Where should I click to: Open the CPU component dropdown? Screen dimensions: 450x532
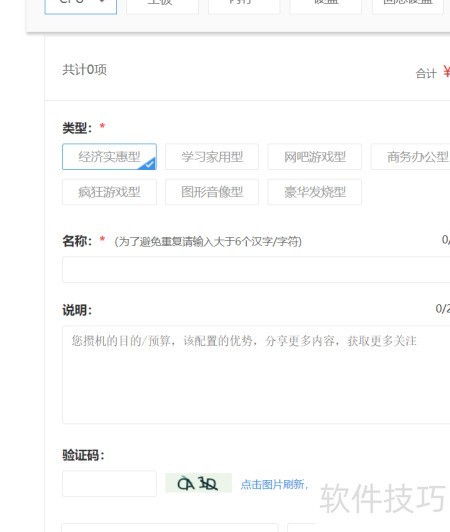[x=81, y=5]
